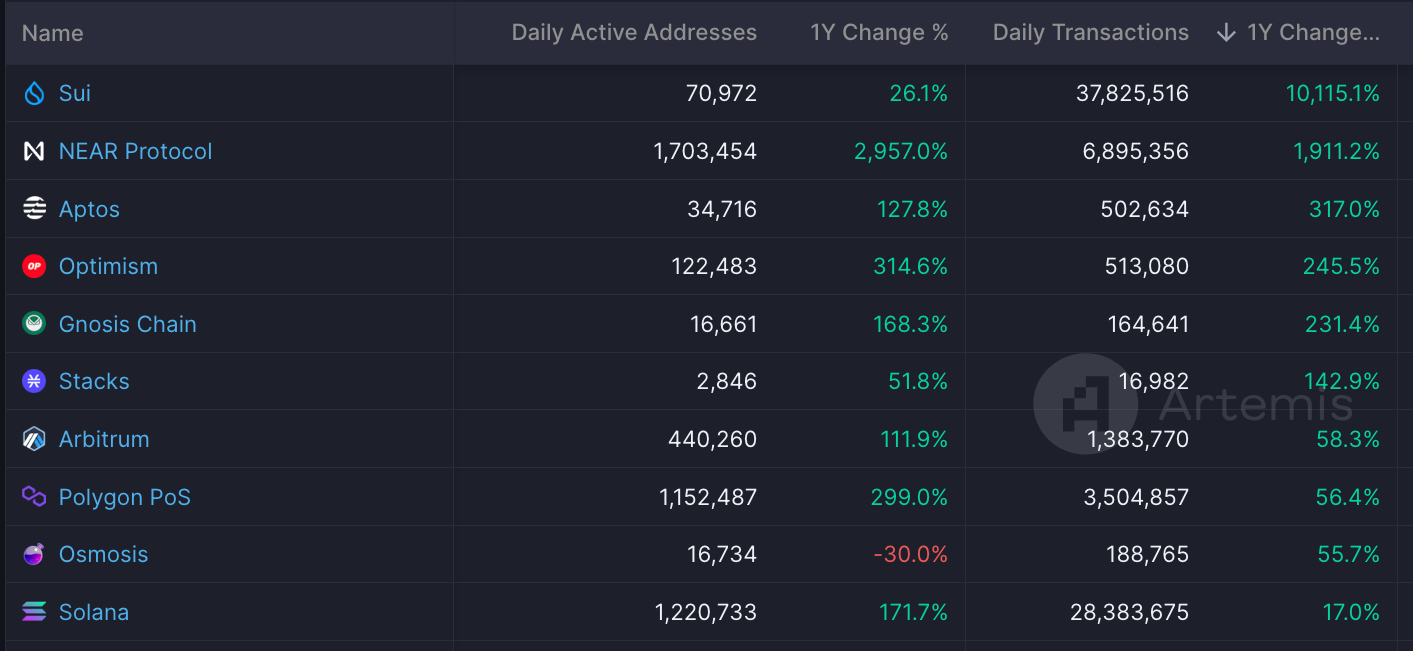Select Optimism 122,483 addresses value
Screen dimensions: 1413x651
pos(714,266)
